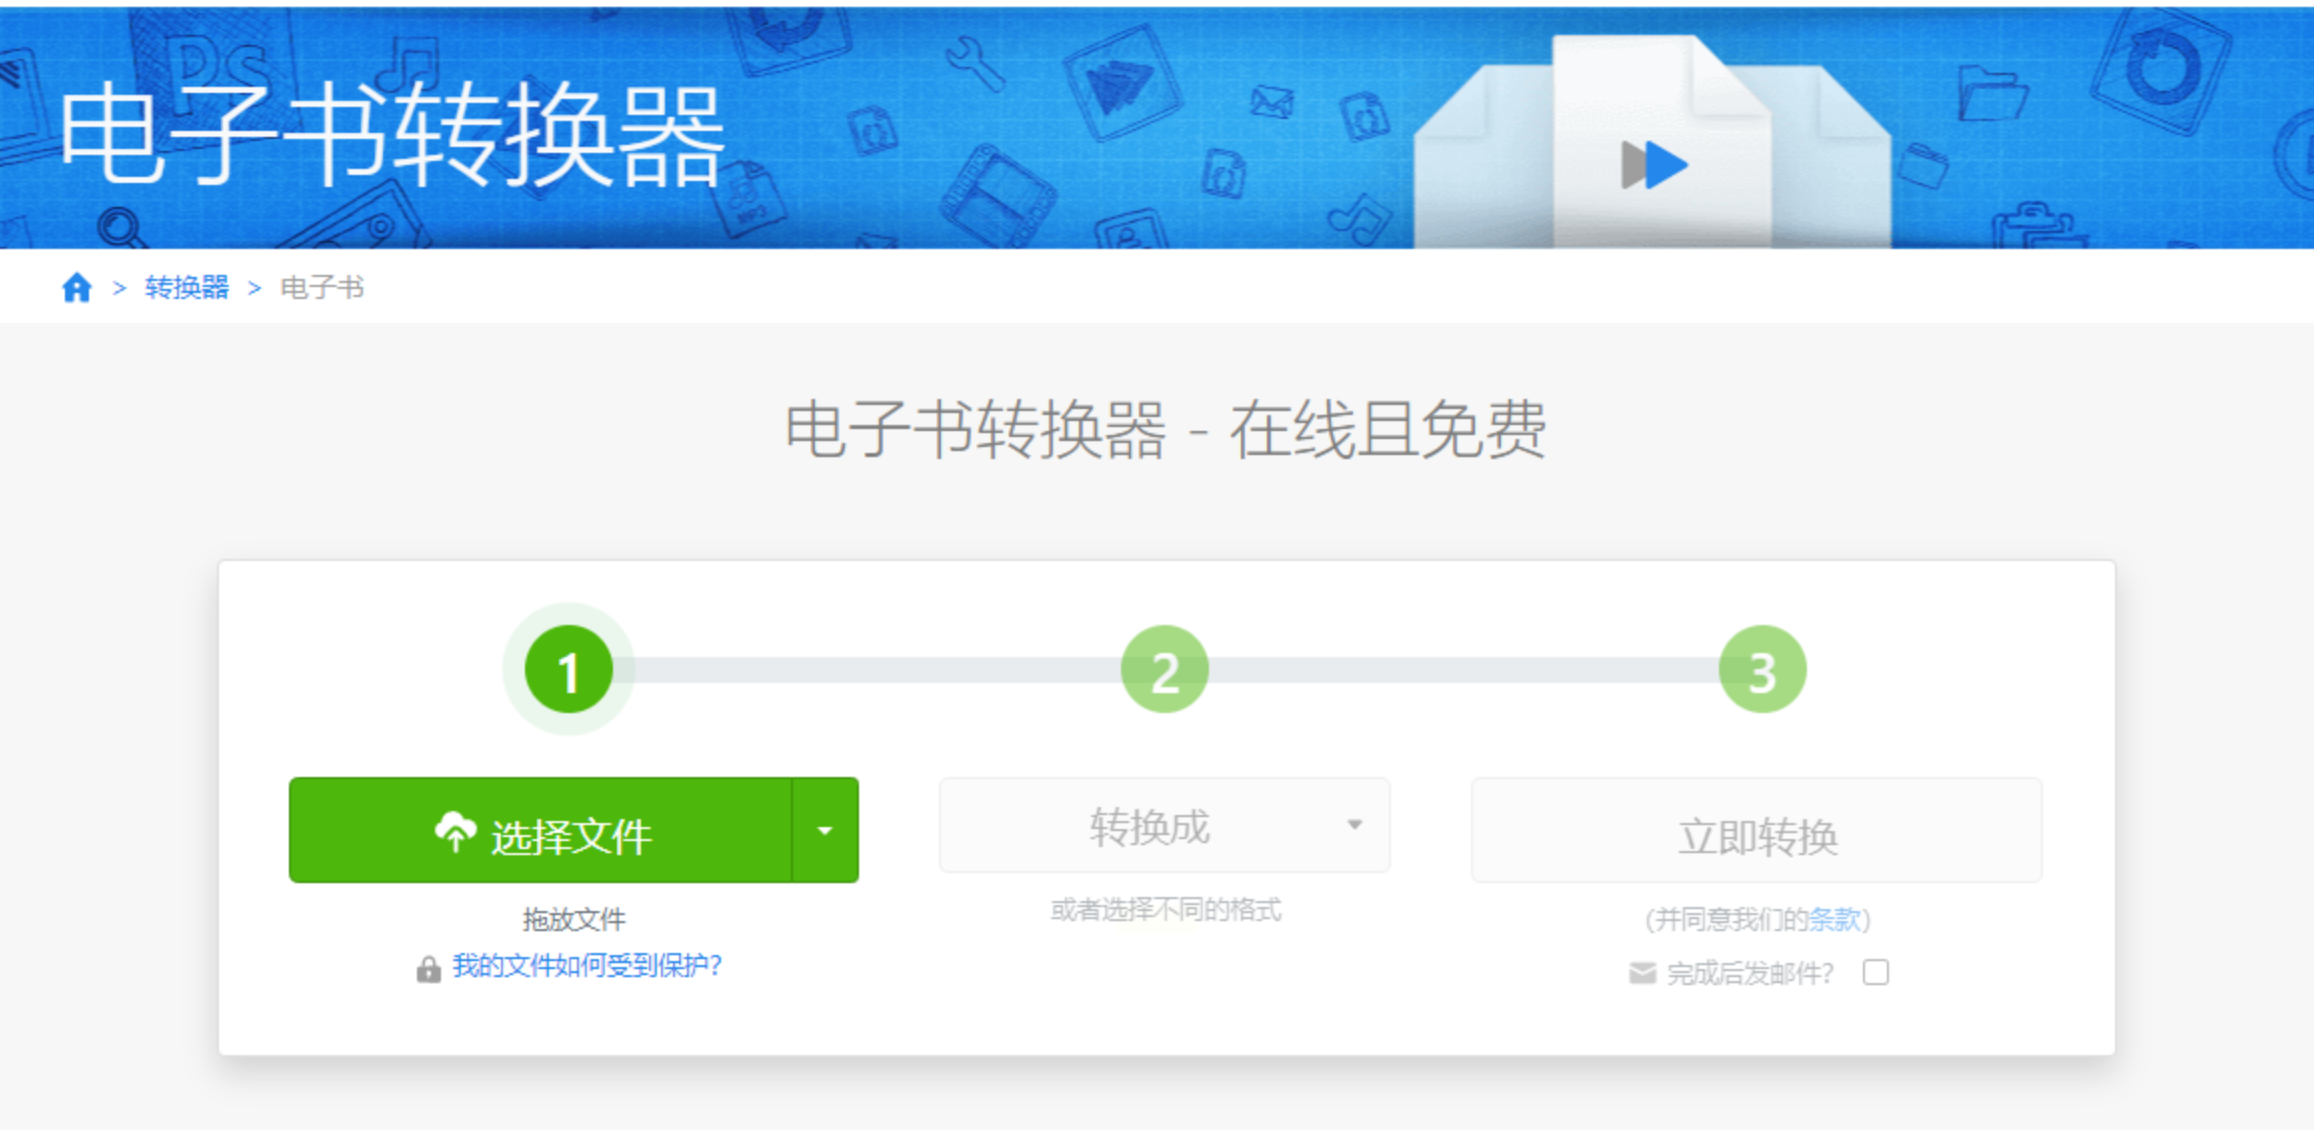Click the home icon in breadcrumb
Screen dimensions: 2314x1130
tap(77, 288)
